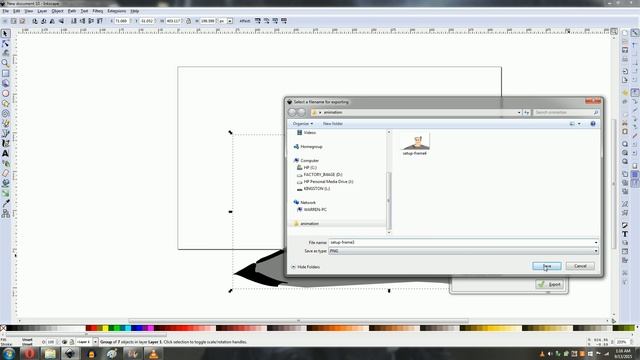The image size is (640, 360).
Task: Select the Paint Bucket tool
Action: point(5,183)
